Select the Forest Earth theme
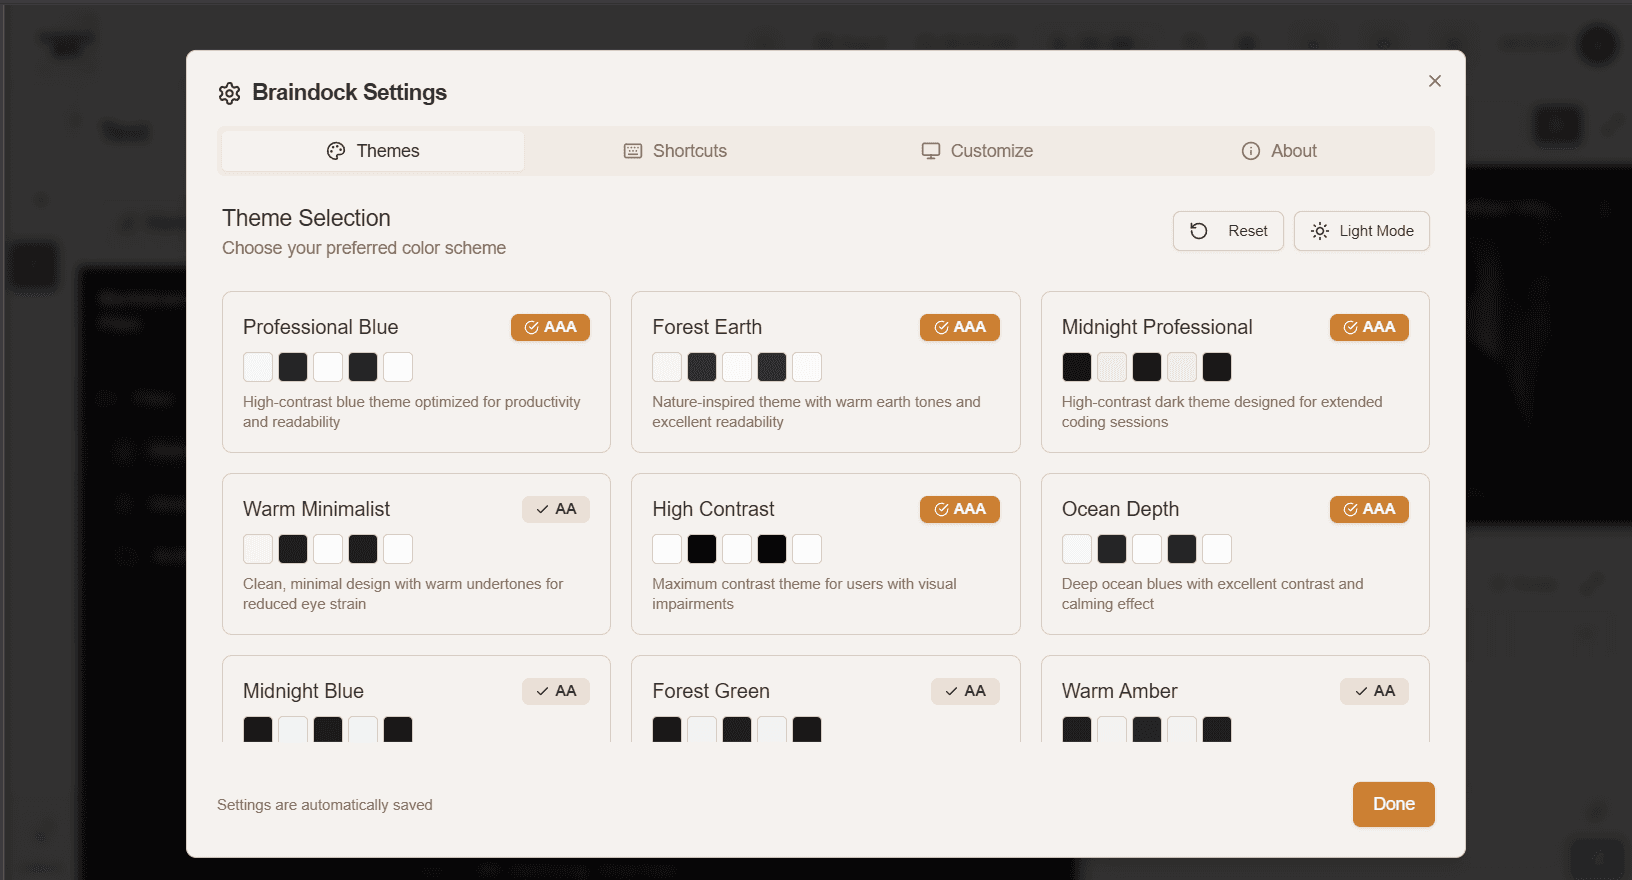 826,372
